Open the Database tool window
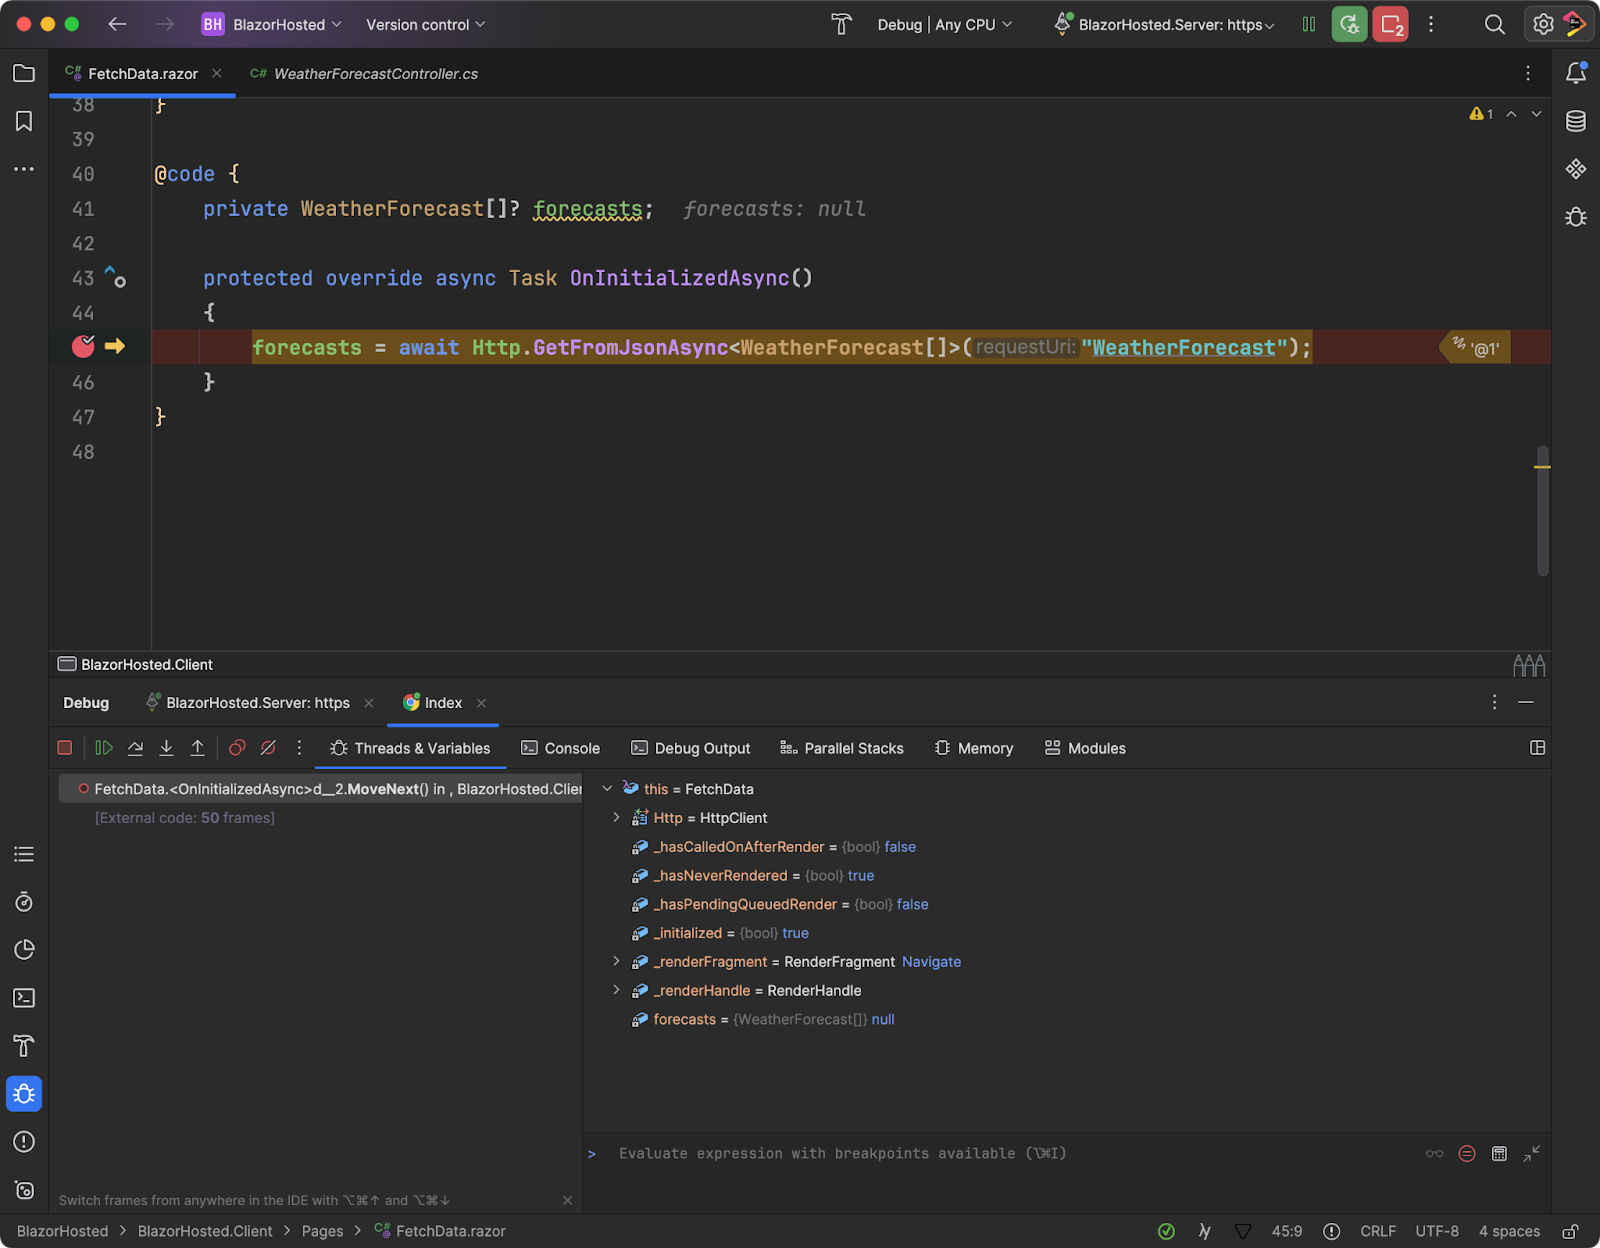The height and width of the screenshot is (1248, 1600). pyautogui.click(x=1576, y=121)
